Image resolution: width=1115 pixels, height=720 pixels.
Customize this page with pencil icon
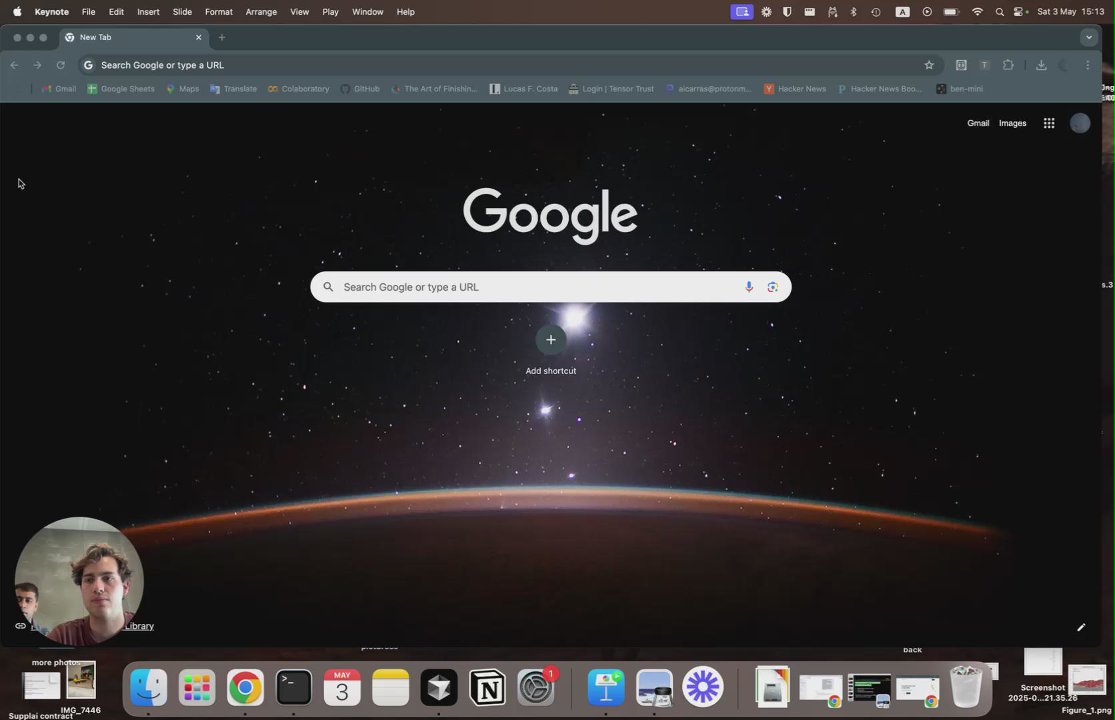(1081, 627)
